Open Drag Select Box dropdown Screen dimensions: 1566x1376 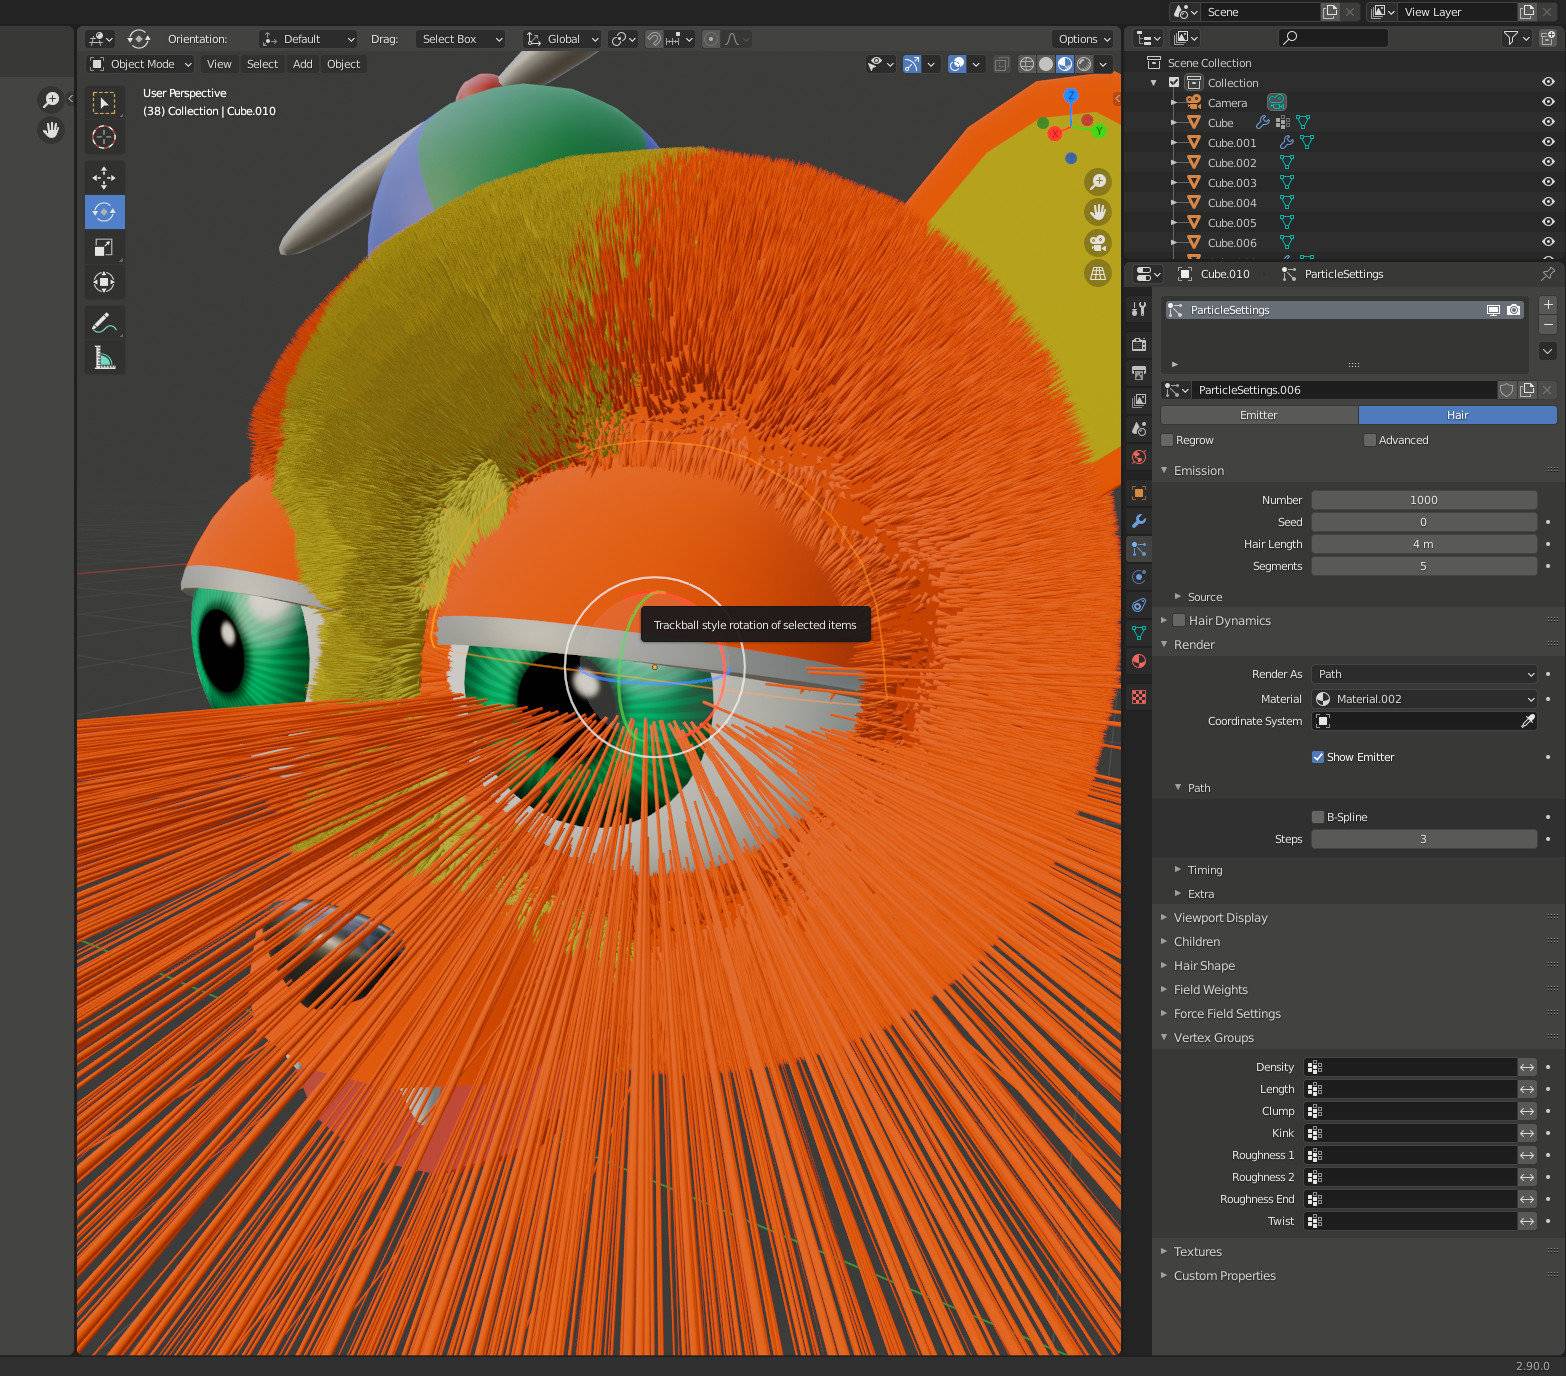tap(460, 39)
